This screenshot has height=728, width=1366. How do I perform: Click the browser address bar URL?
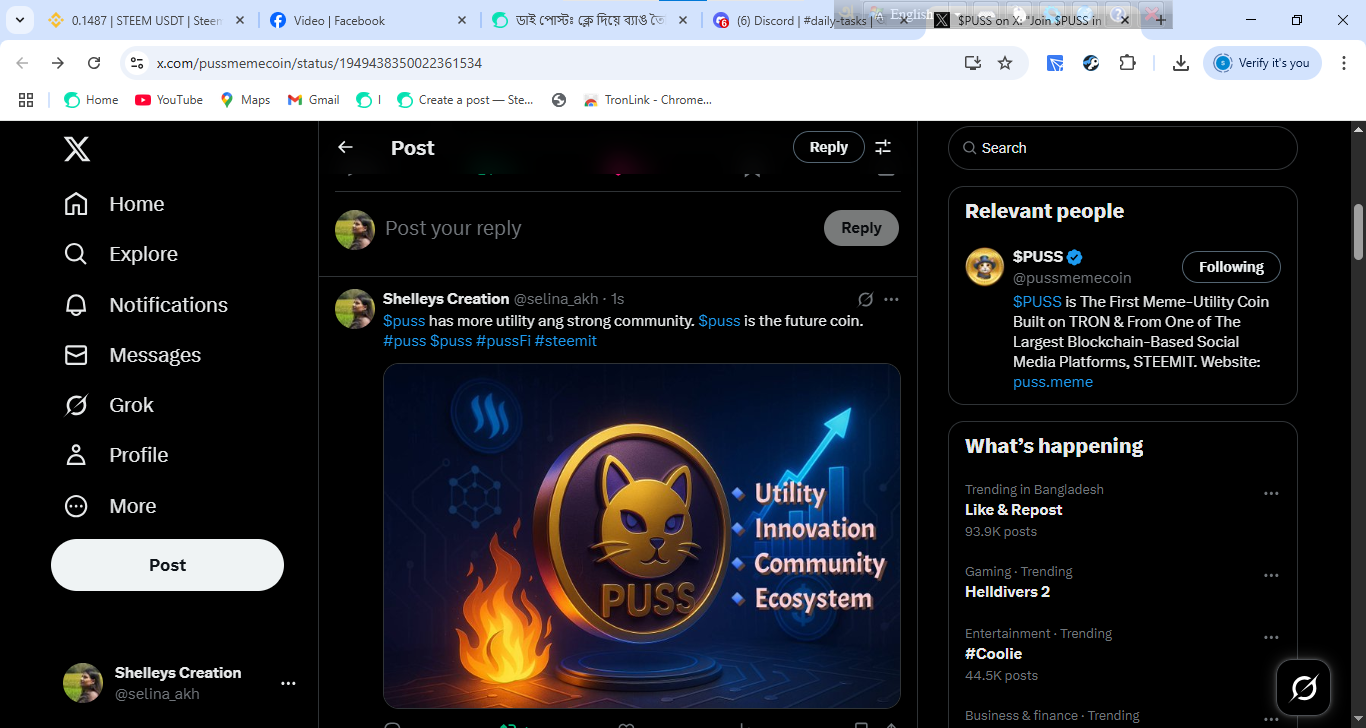tap(320, 63)
